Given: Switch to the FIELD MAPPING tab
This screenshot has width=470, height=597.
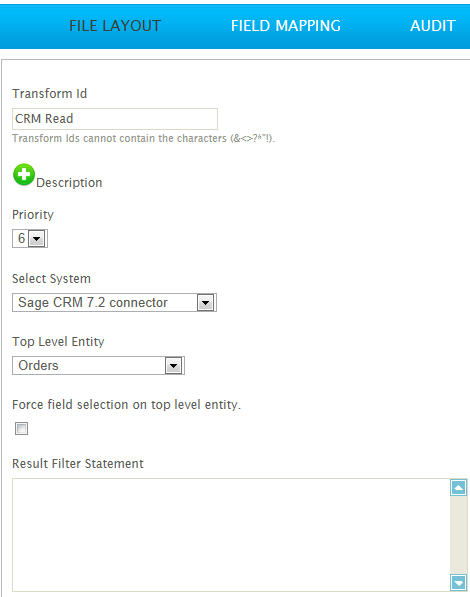Looking at the screenshot, I should (x=286, y=26).
